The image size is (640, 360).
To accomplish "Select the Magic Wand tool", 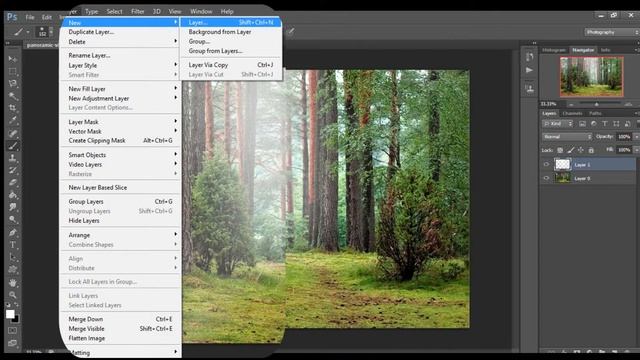I will 13,96.
